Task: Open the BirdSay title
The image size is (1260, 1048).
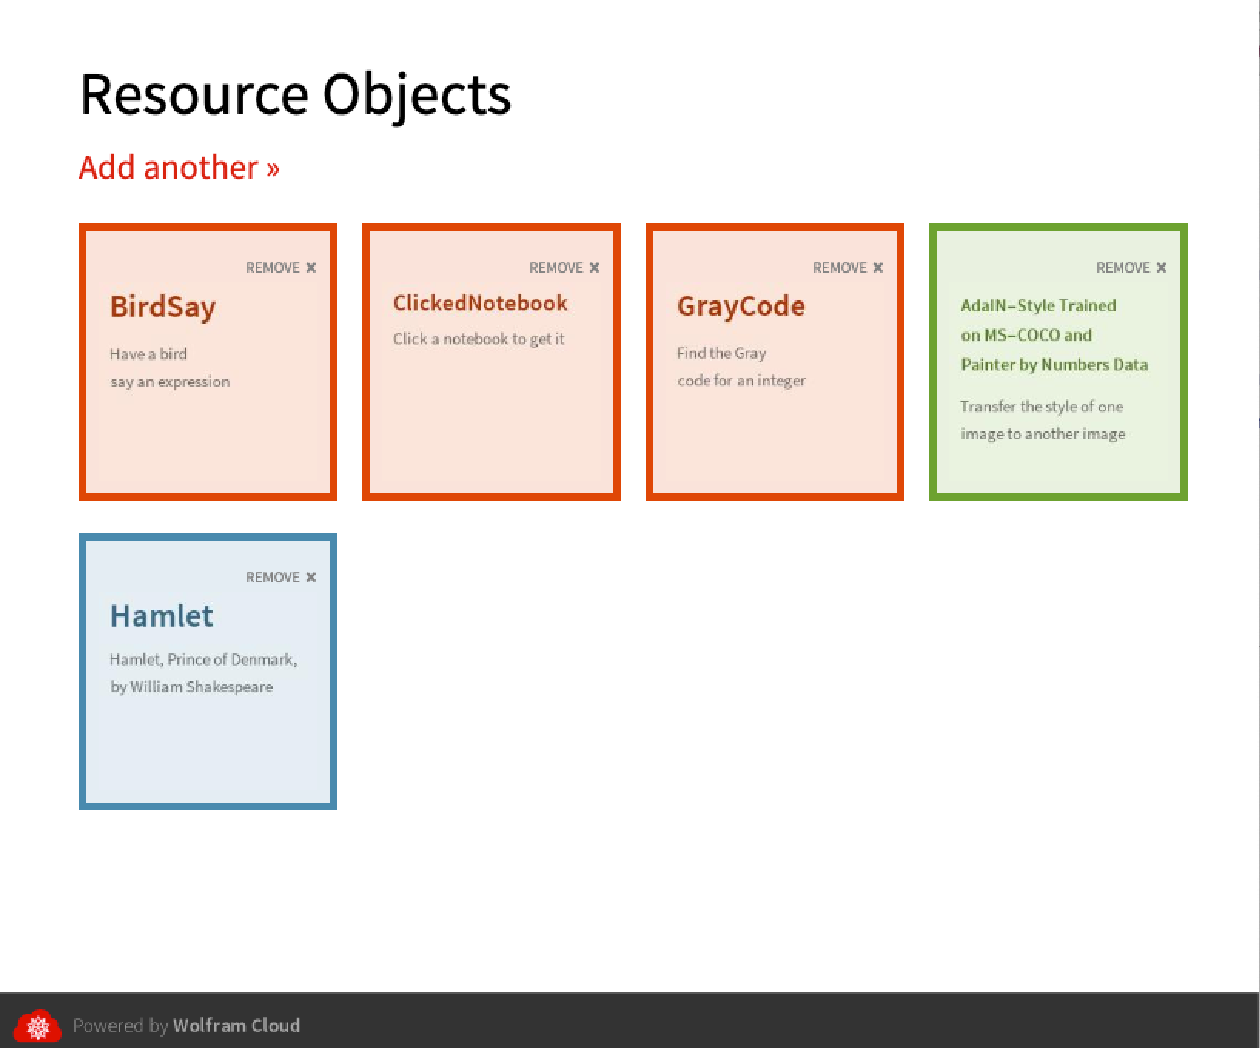Action: pos(163,307)
